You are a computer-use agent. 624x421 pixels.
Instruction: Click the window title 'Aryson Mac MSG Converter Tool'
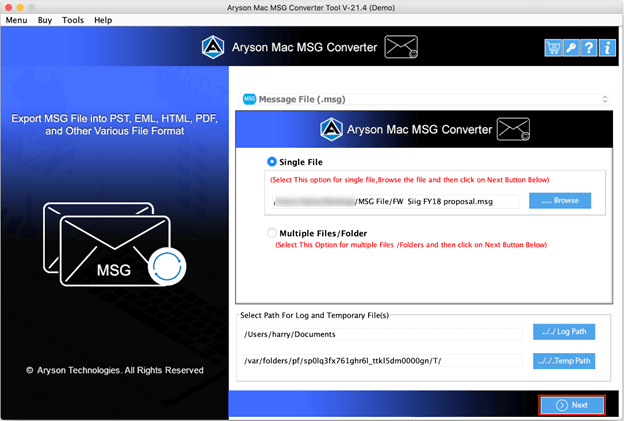click(x=311, y=8)
